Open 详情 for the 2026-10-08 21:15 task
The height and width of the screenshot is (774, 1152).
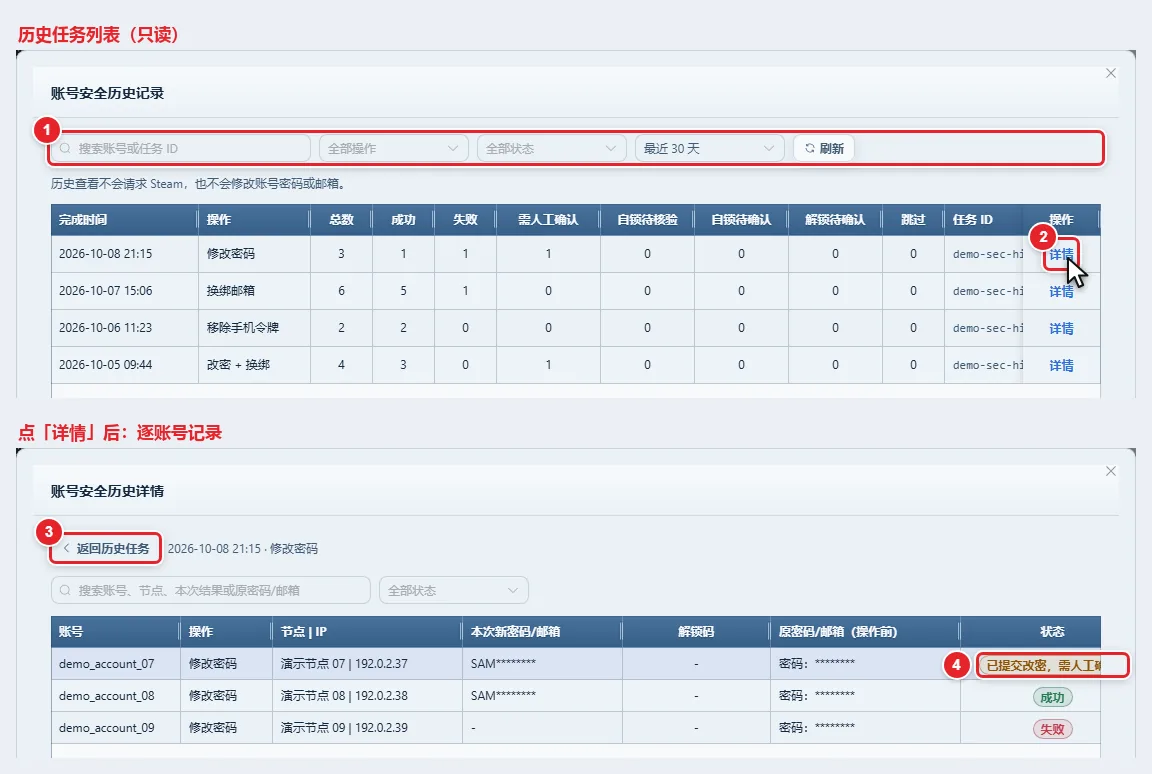click(1061, 254)
